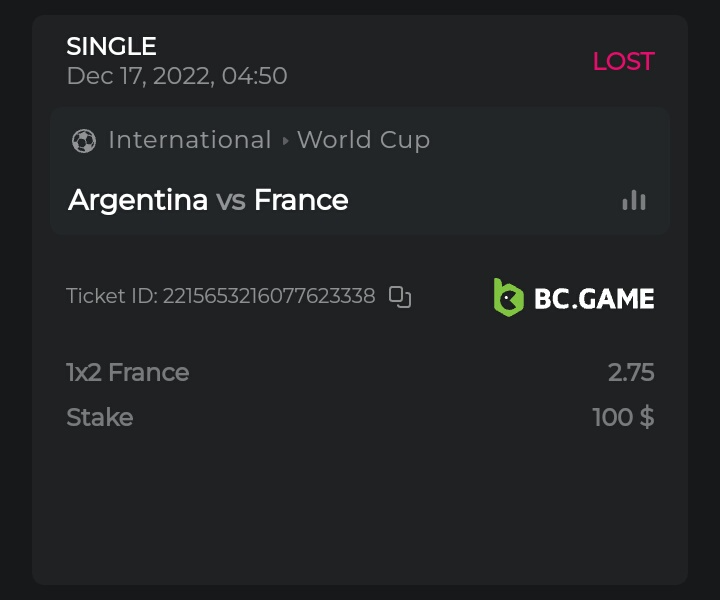Click the 2.75 odds value
This screenshot has height=600, width=720.
tap(631, 372)
